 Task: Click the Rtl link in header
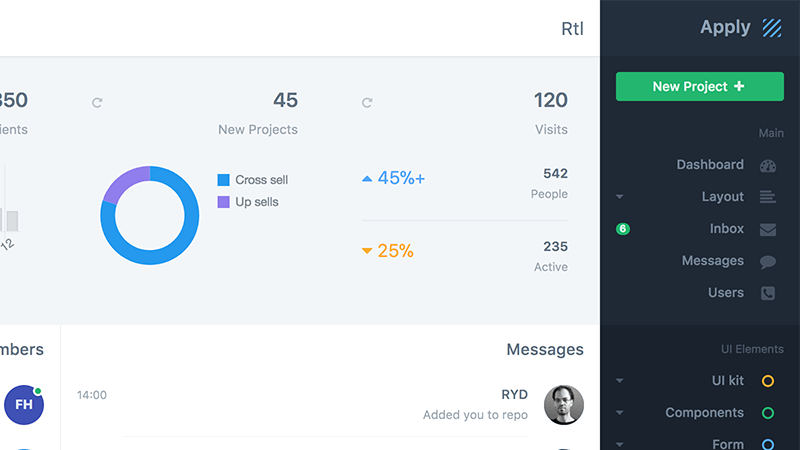(572, 29)
